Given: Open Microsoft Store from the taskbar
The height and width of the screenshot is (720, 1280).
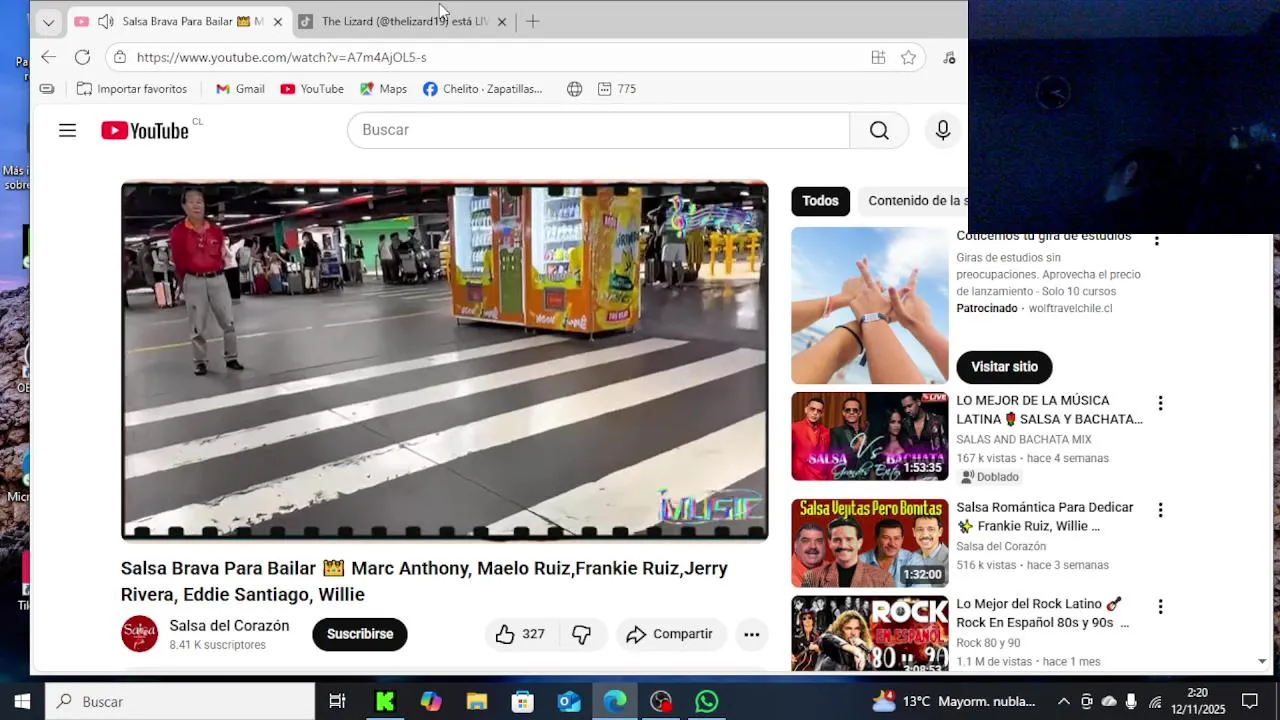Looking at the screenshot, I should click(523, 702).
